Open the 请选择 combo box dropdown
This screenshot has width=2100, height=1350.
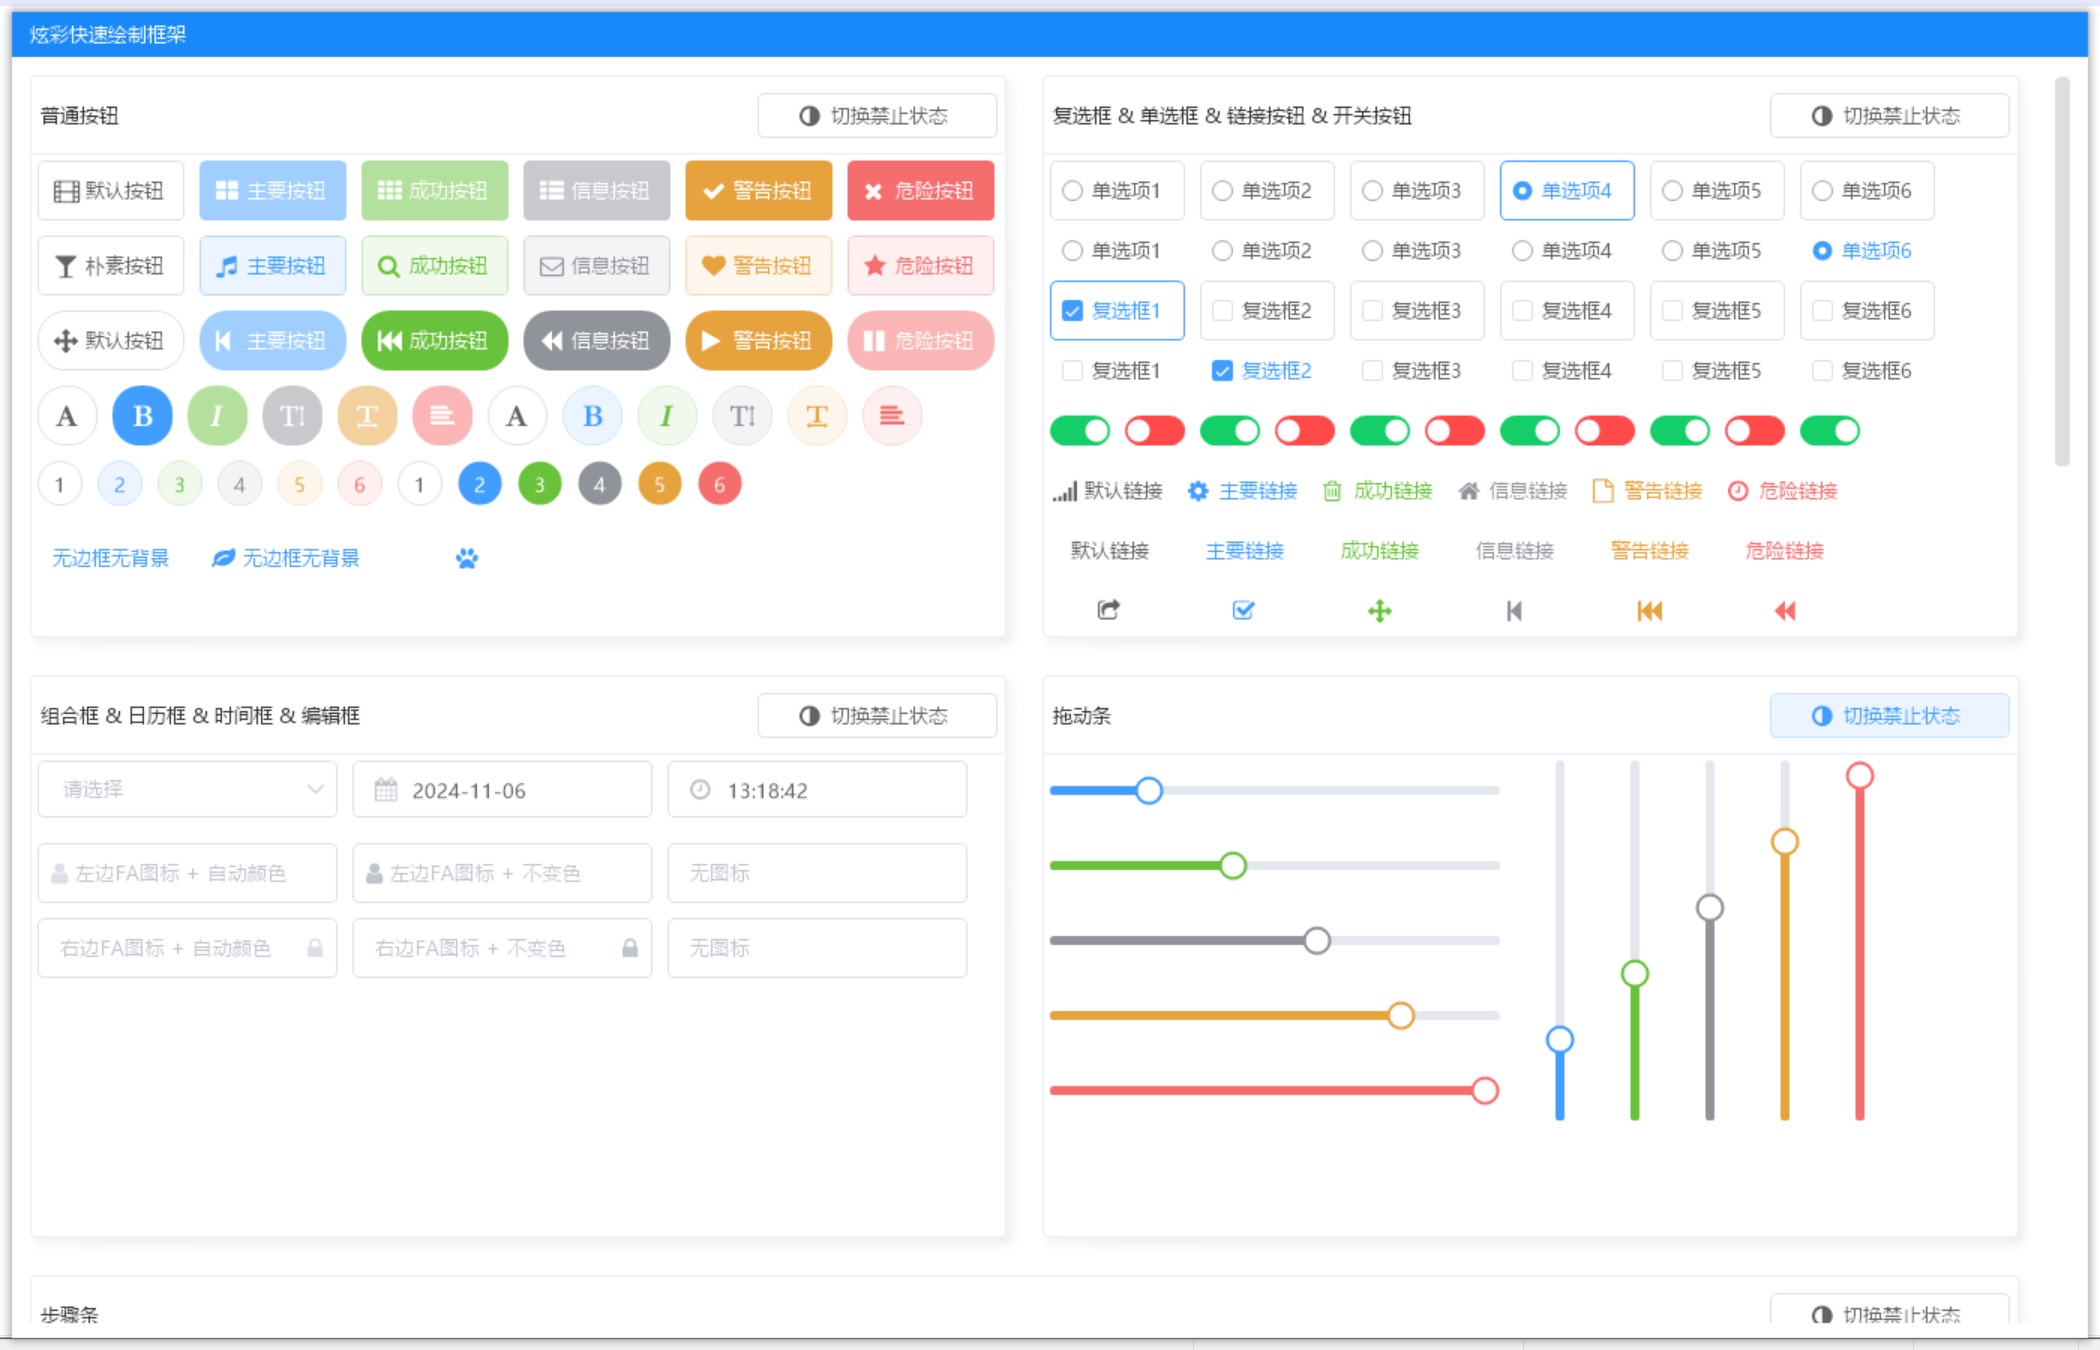pyautogui.click(x=188, y=790)
